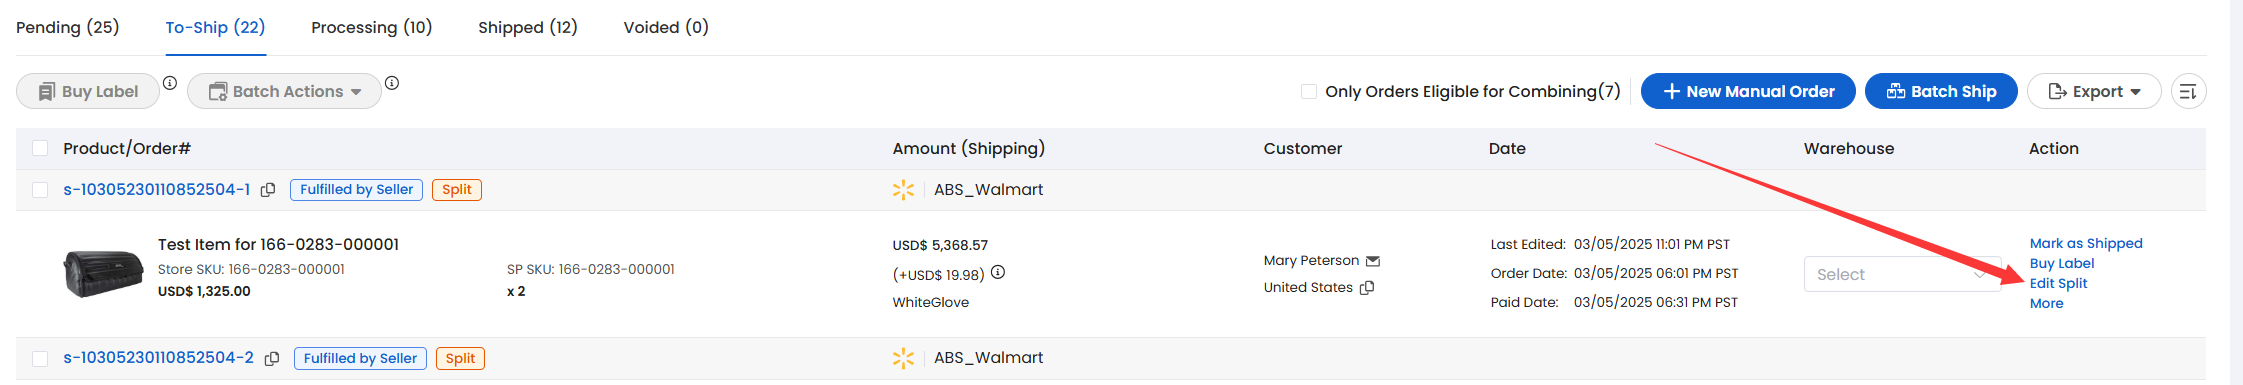Expand the Batch Actions dropdown

coord(284,91)
